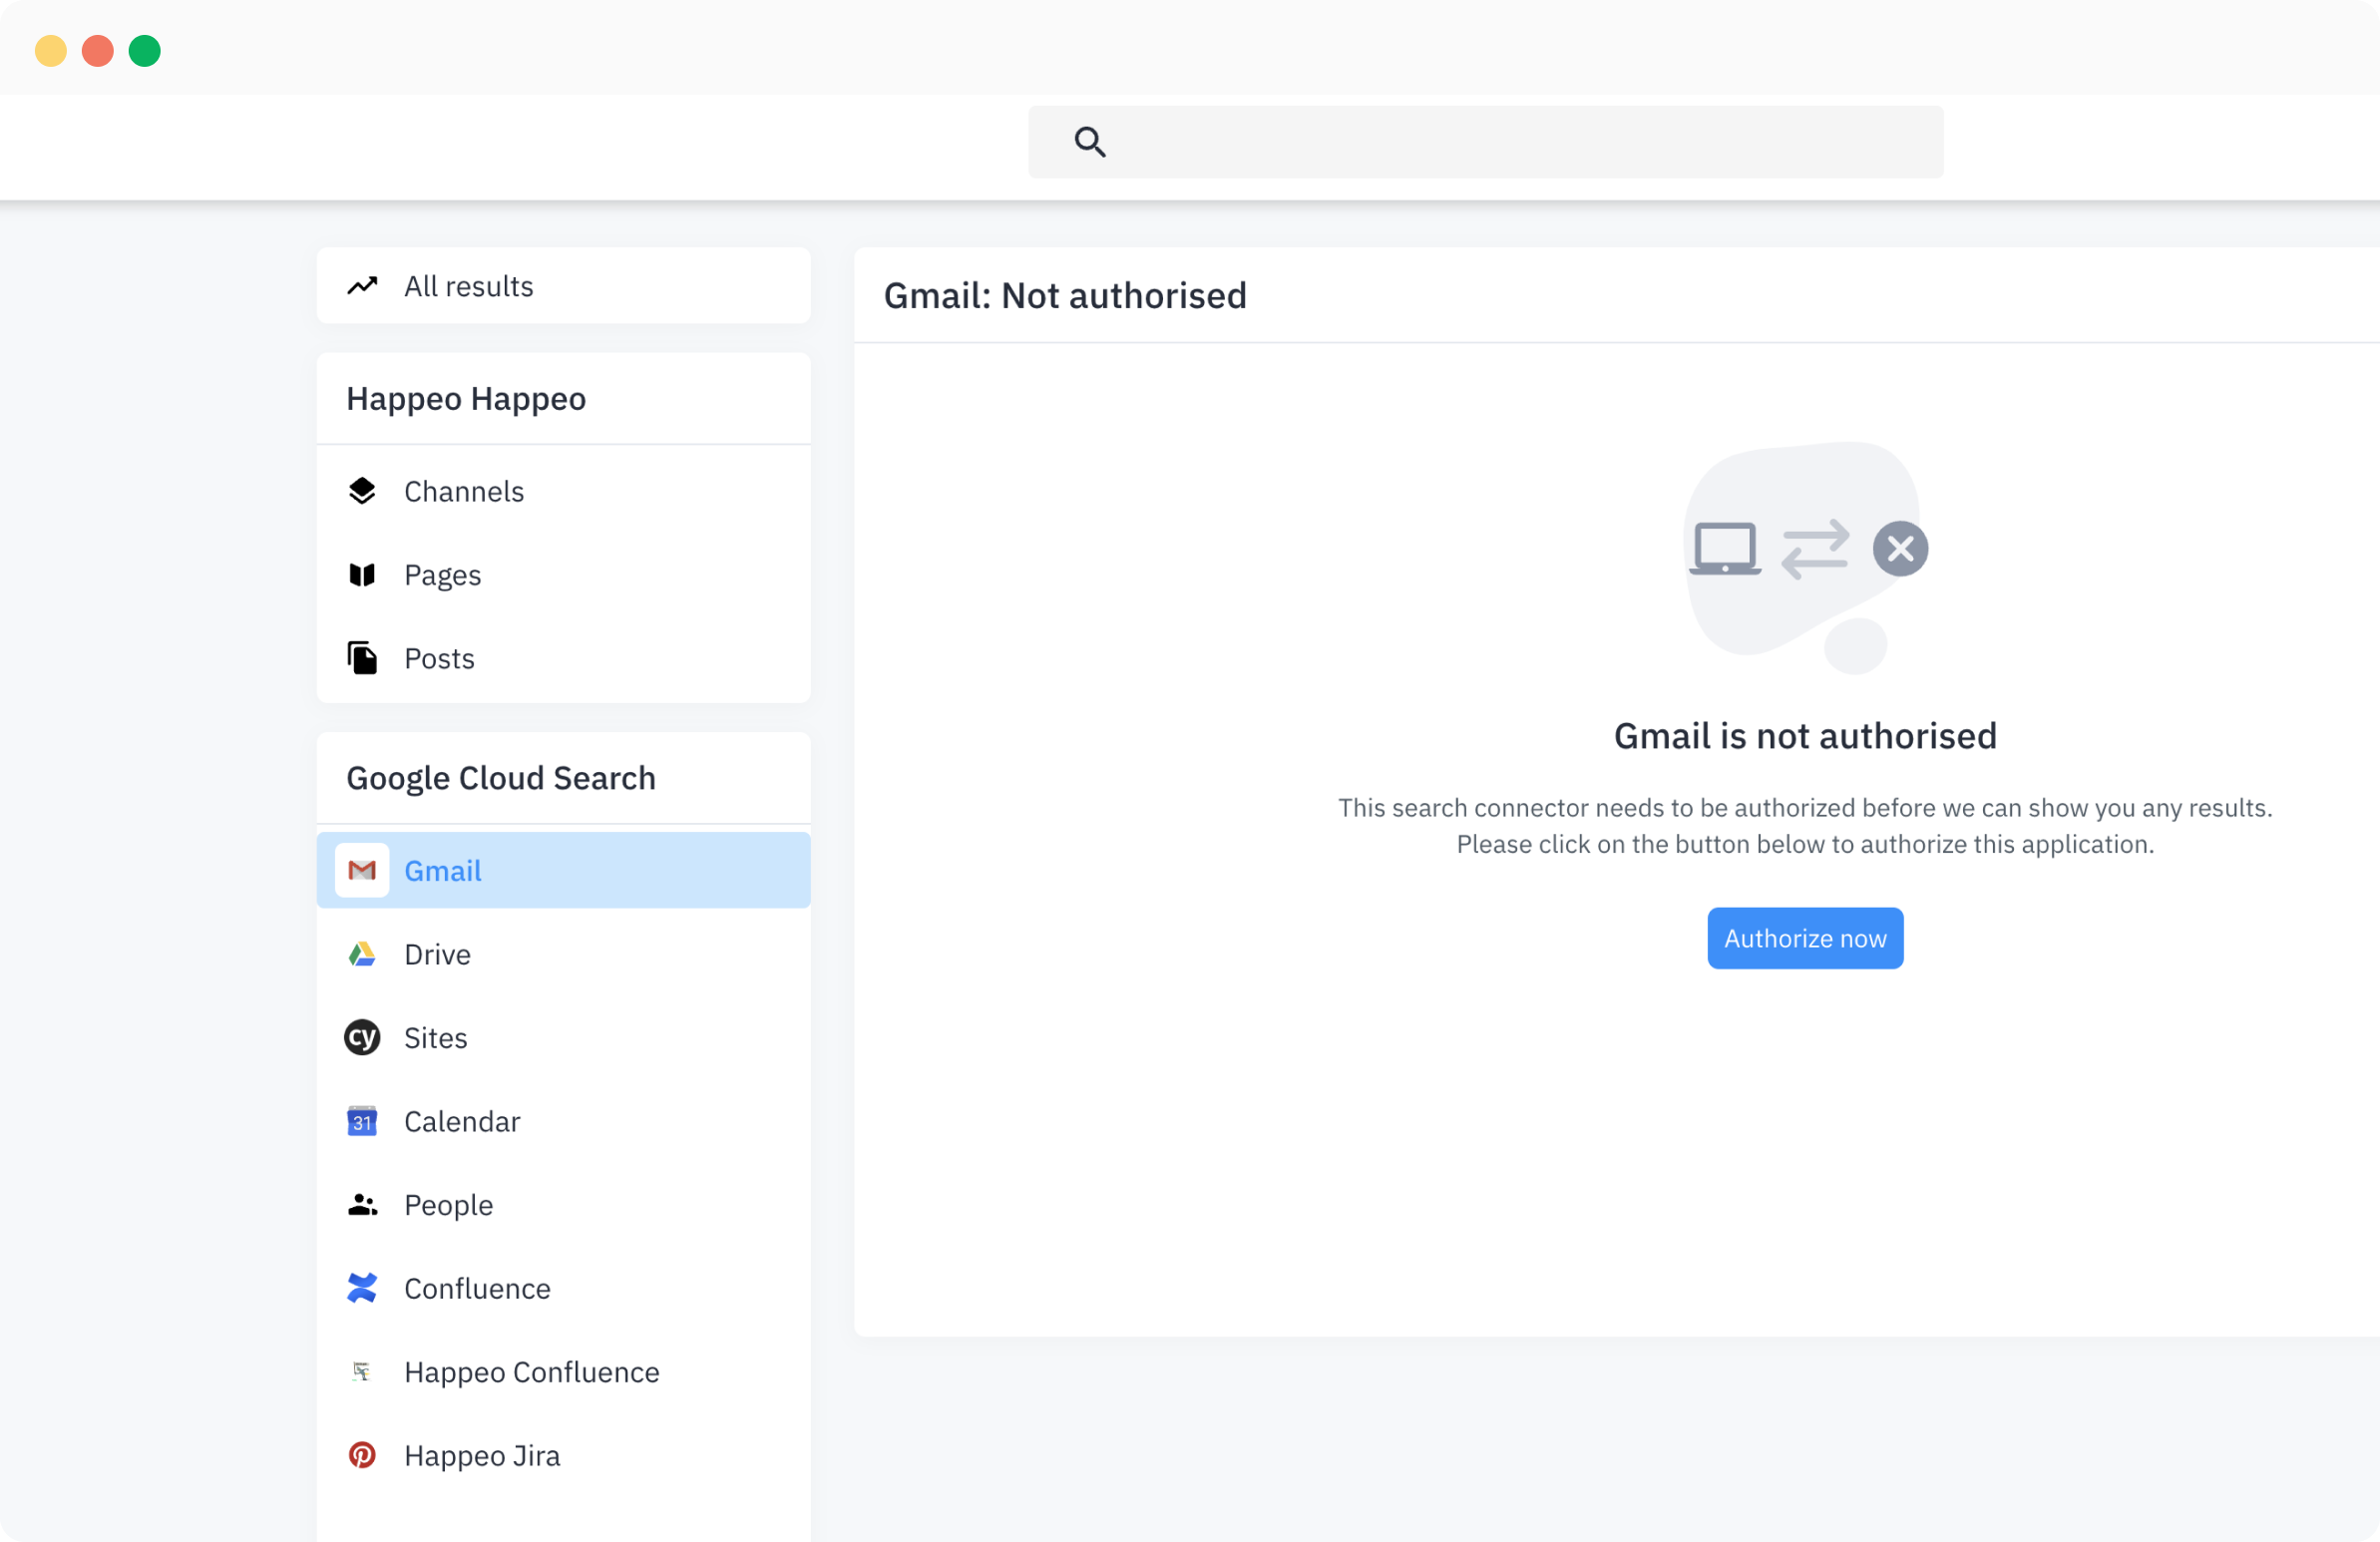Click the yellow window control button

(x=51, y=51)
